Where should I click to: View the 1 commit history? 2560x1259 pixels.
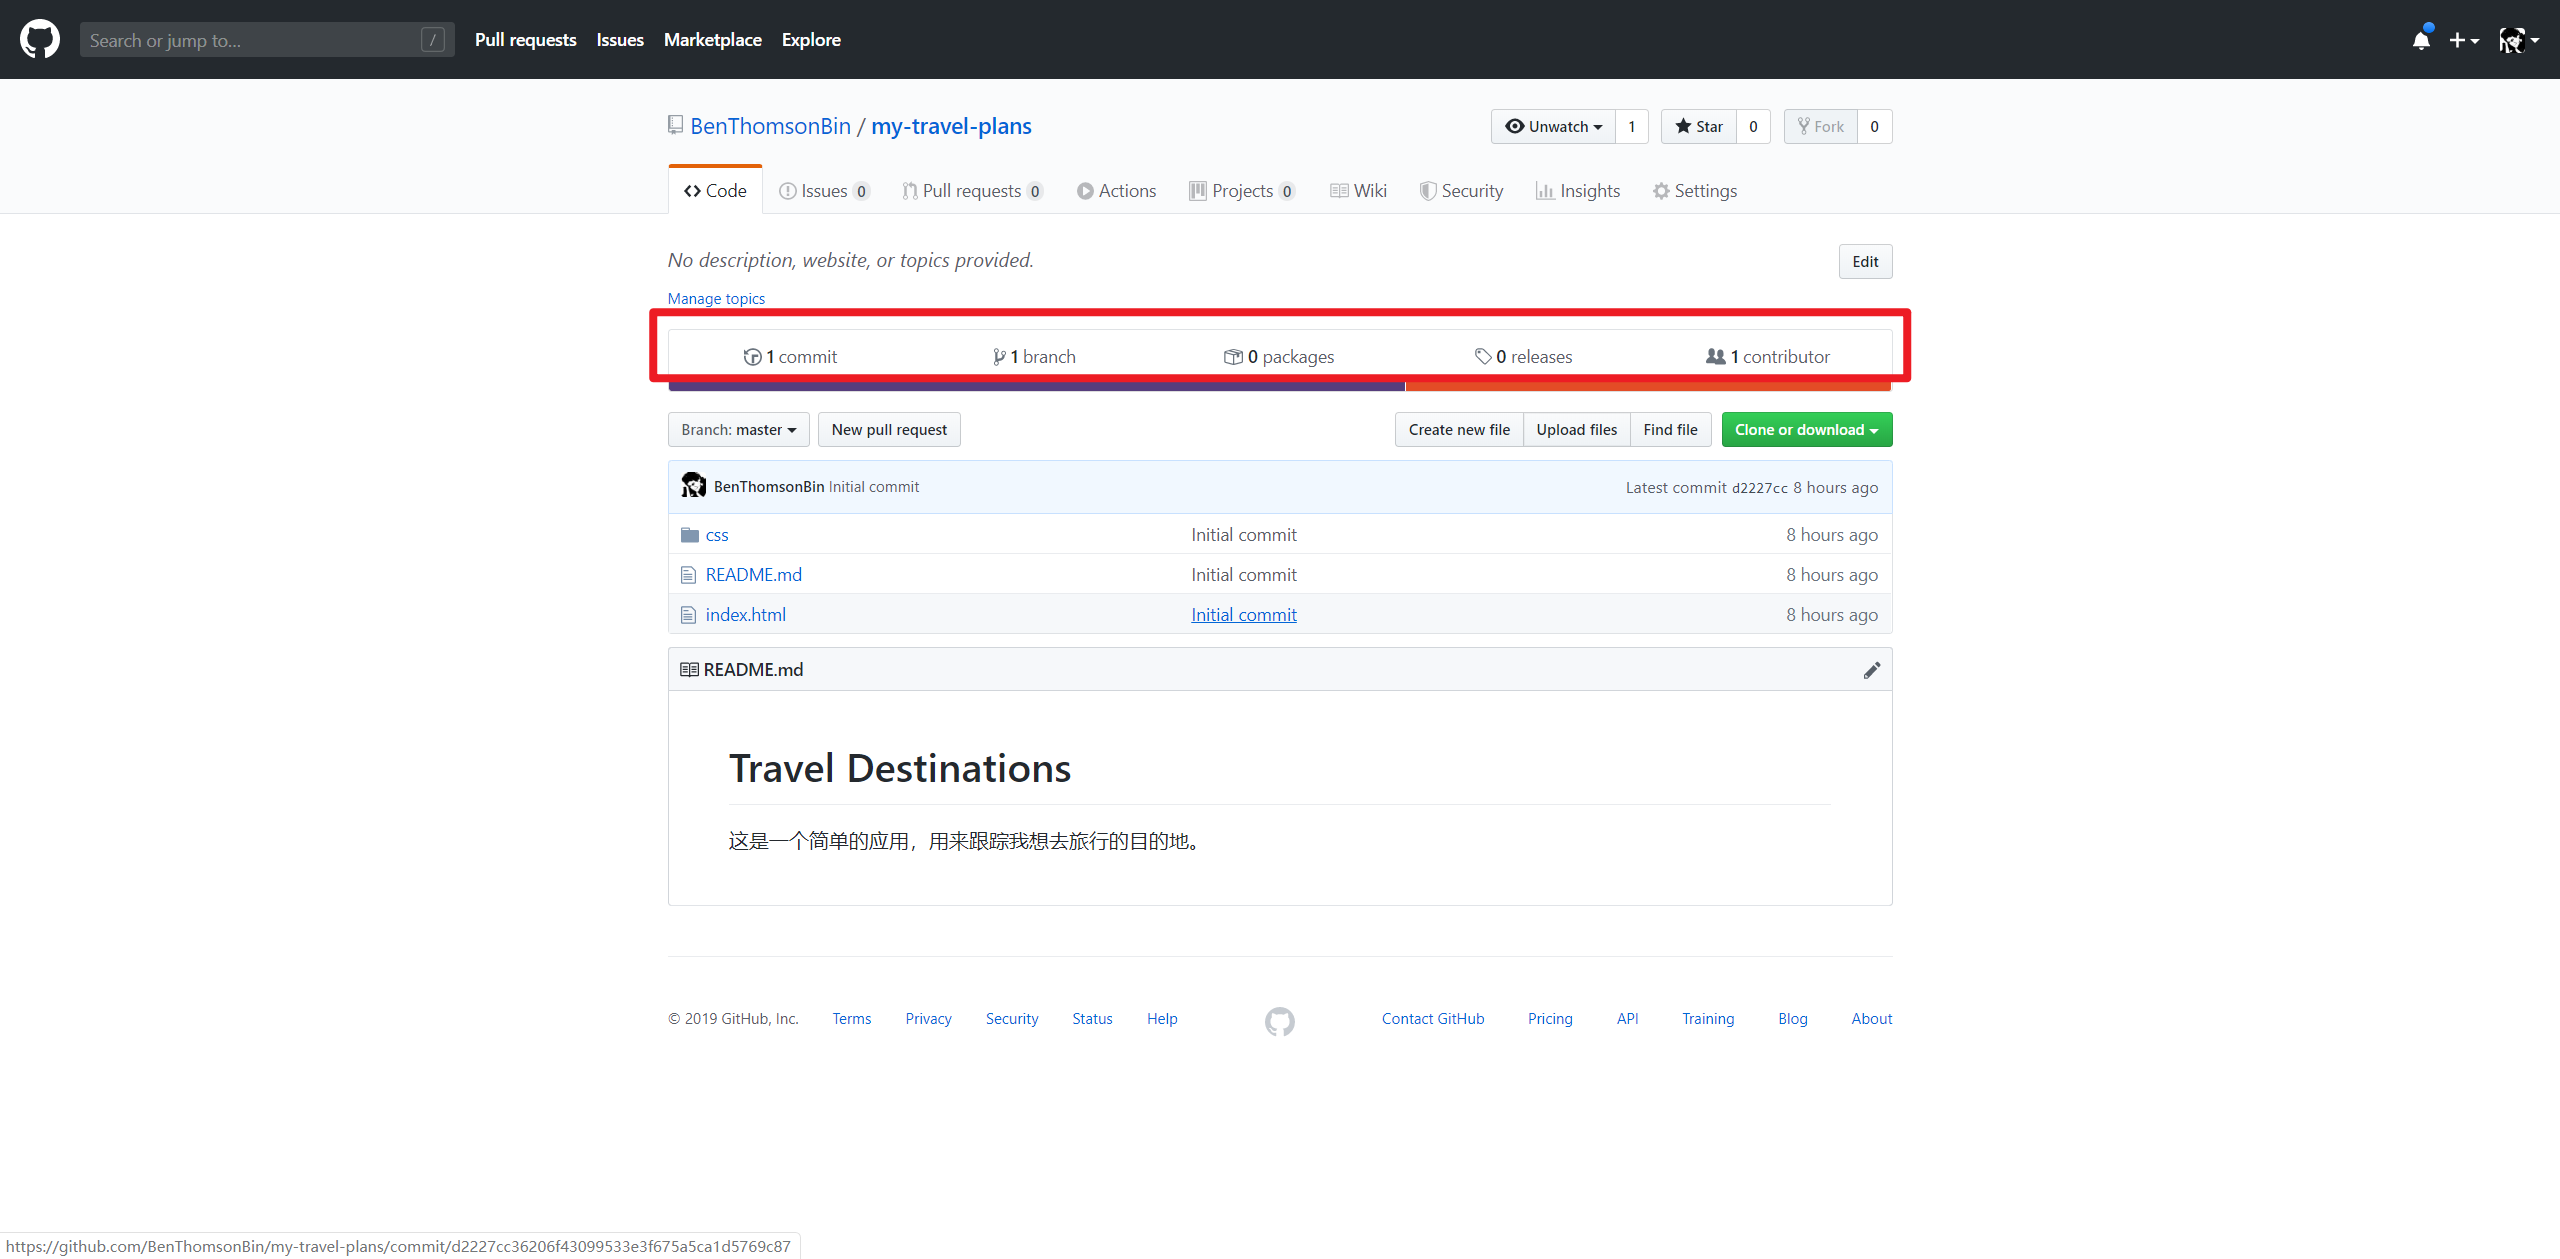pyautogui.click(x=790, y=356)
